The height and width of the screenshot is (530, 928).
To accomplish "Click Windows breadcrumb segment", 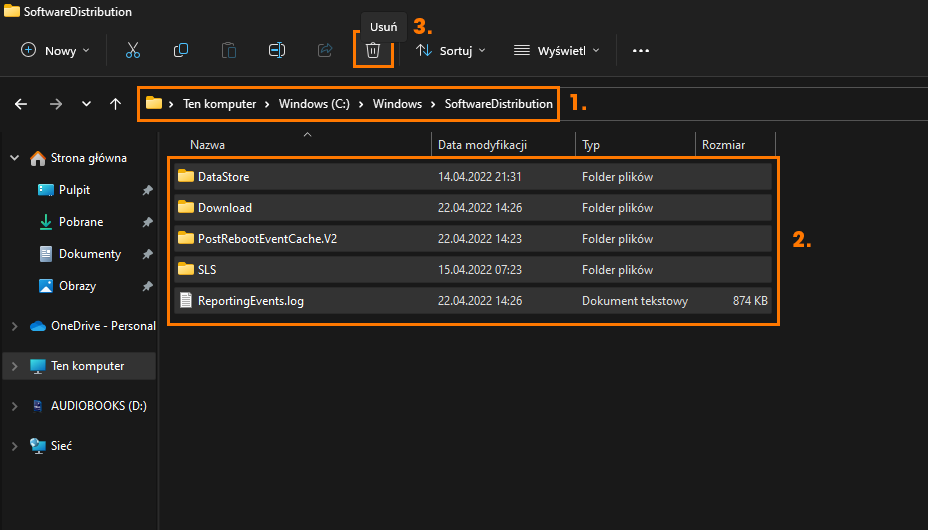I will tap(397, 104).
